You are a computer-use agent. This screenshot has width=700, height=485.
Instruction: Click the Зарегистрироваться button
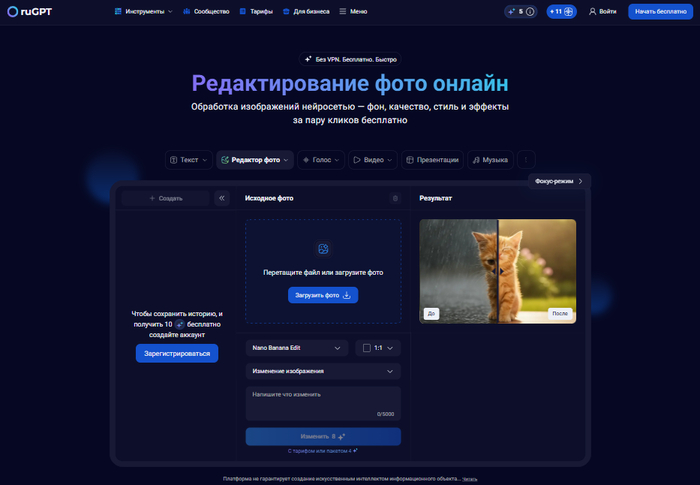coord(177,353)
